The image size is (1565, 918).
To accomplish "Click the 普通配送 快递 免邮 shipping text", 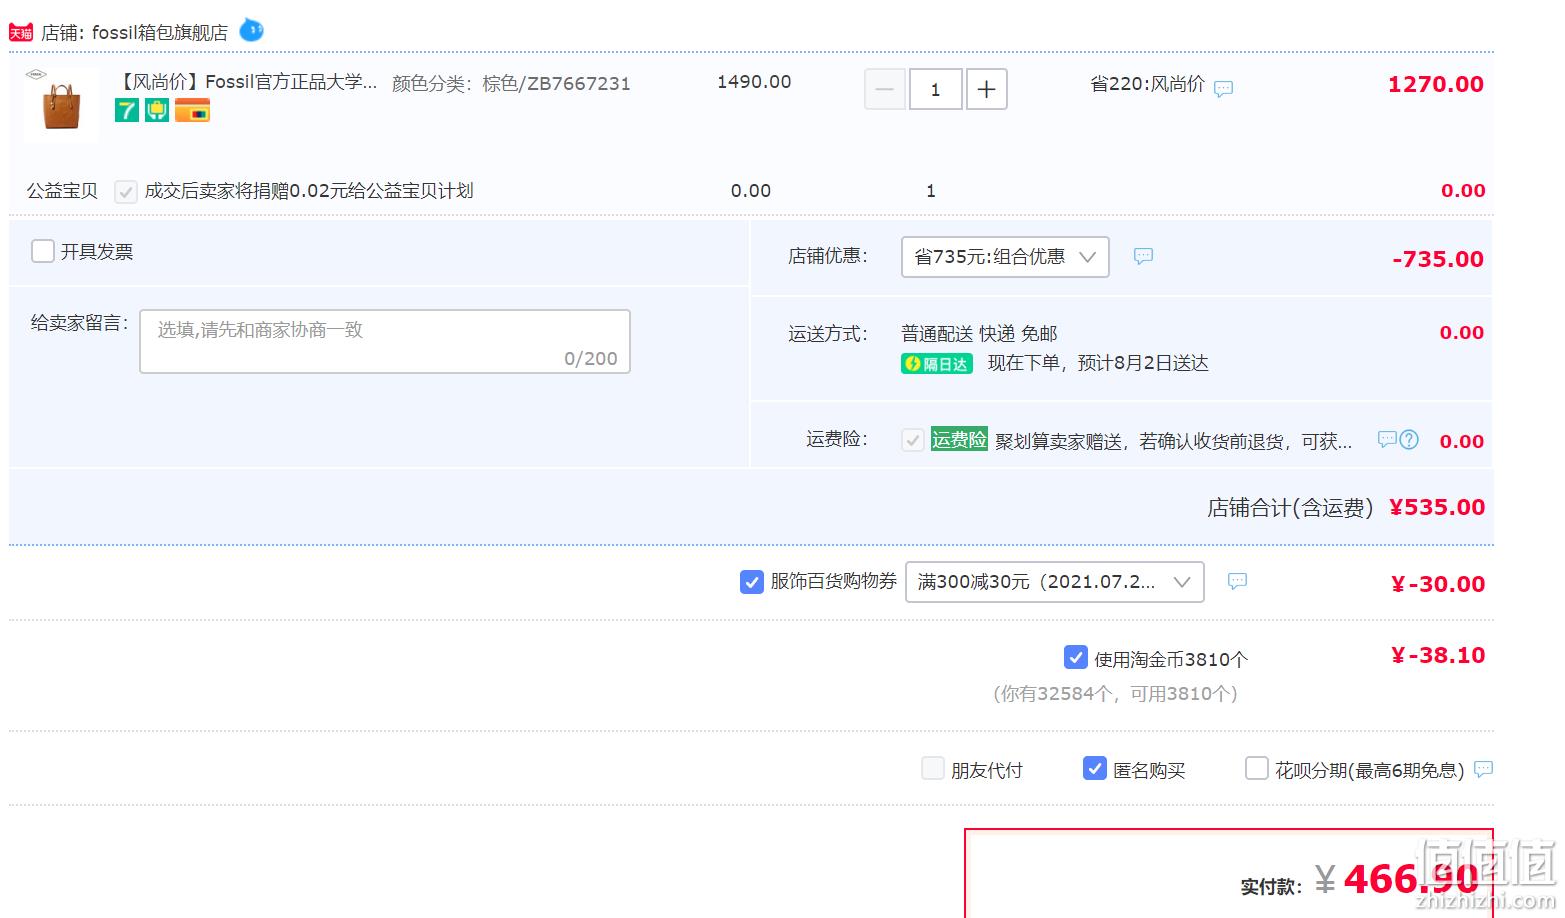I will 979,333.
